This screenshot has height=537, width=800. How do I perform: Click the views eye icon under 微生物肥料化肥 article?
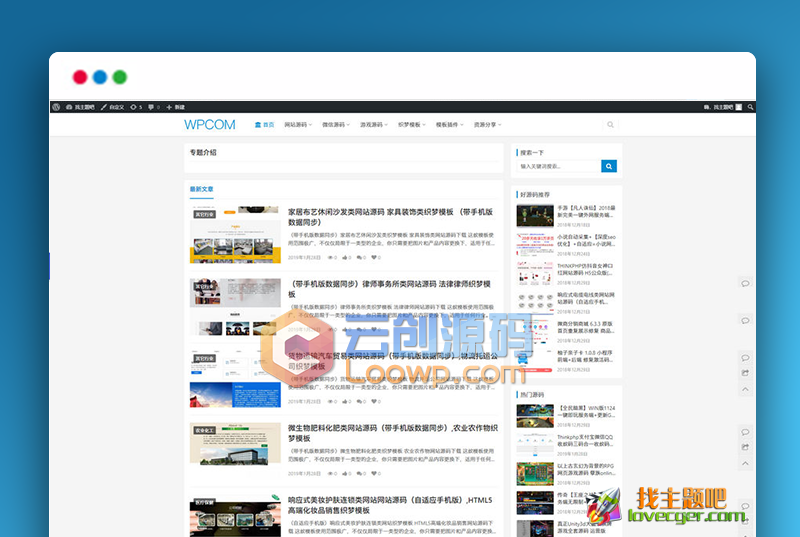click(x=332, y=474)
